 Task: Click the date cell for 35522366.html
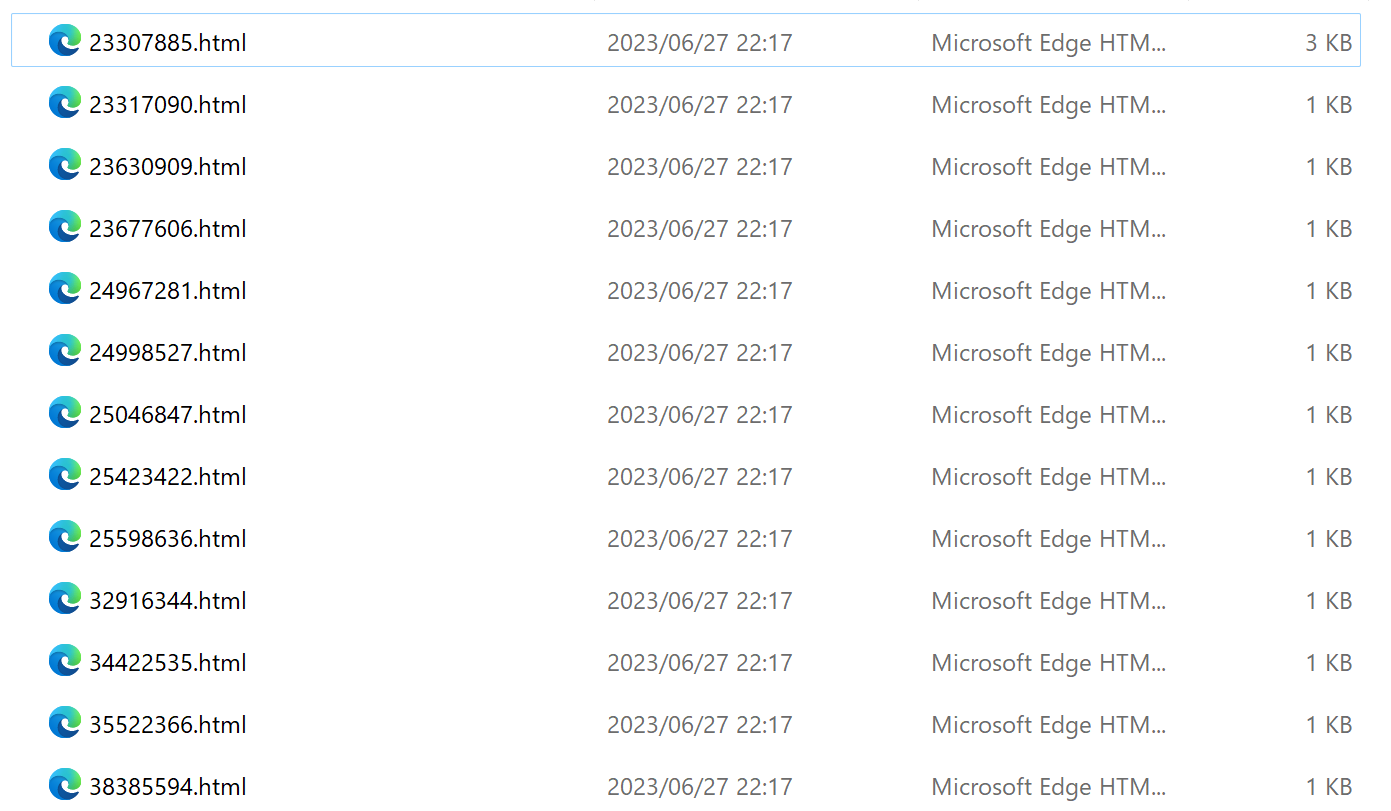pyautogui.click(x=699, y=722)
